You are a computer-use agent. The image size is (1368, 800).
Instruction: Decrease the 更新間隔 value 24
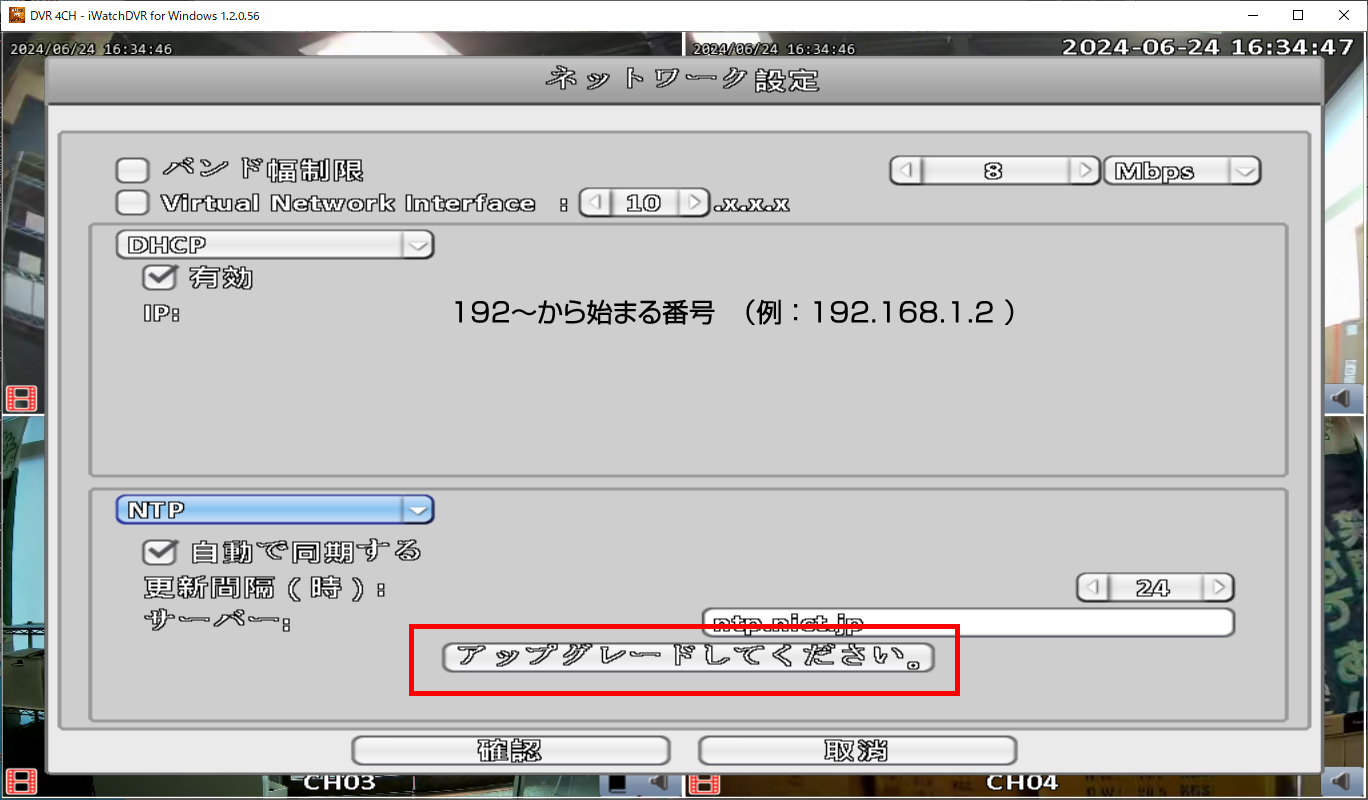tap(1093, 587)
